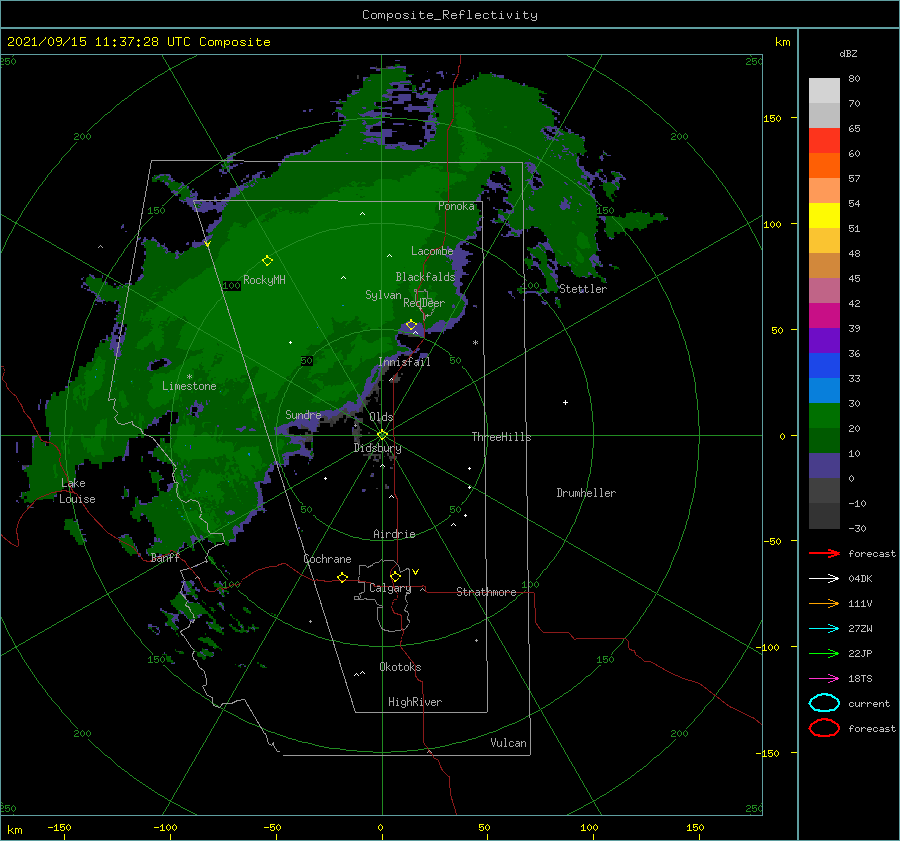The image size is (900, 841).
Task: Click the RockyMH label
Action: click(x=264, y=280)
